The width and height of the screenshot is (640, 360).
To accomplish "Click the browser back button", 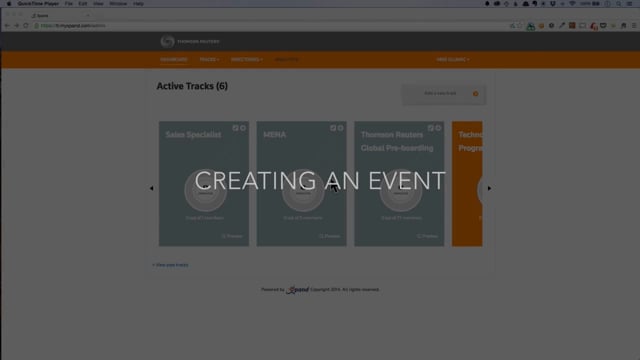I will click(x=7, y=26).
